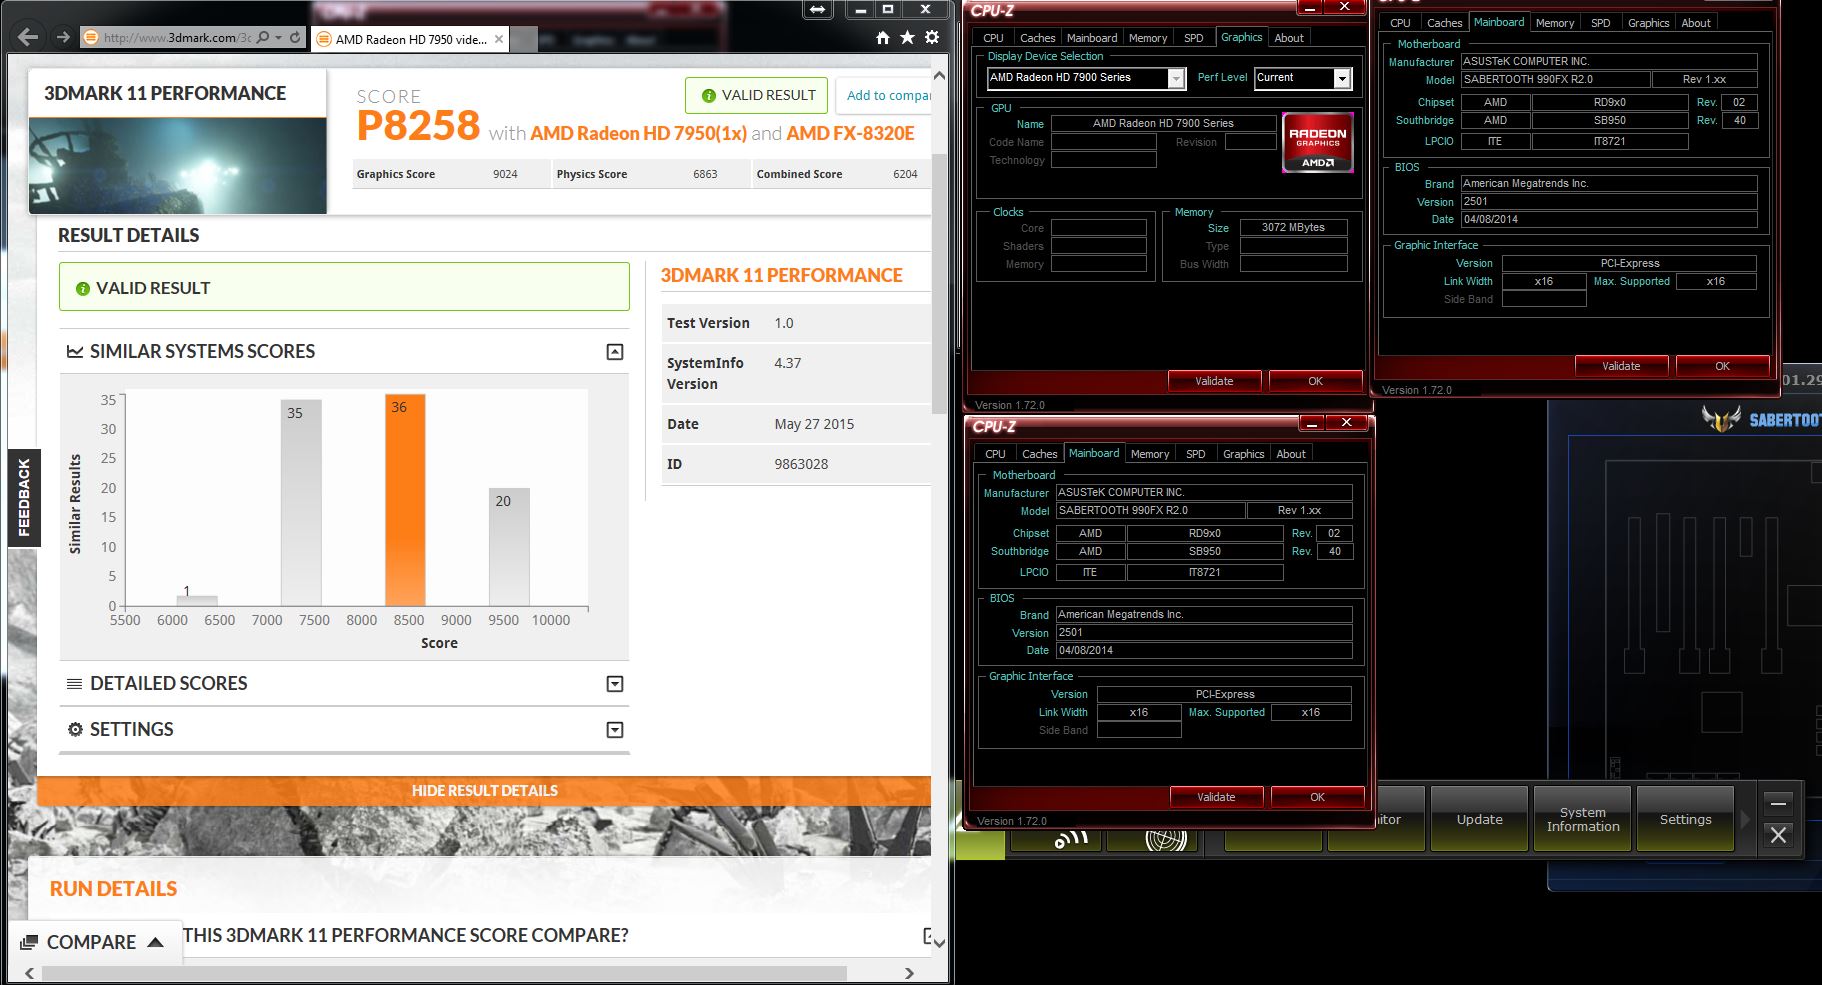Select Caches tab in top-left CPU-Z window
Image resolution: width=1822 pixels, height=985 pixels.
1037,38
